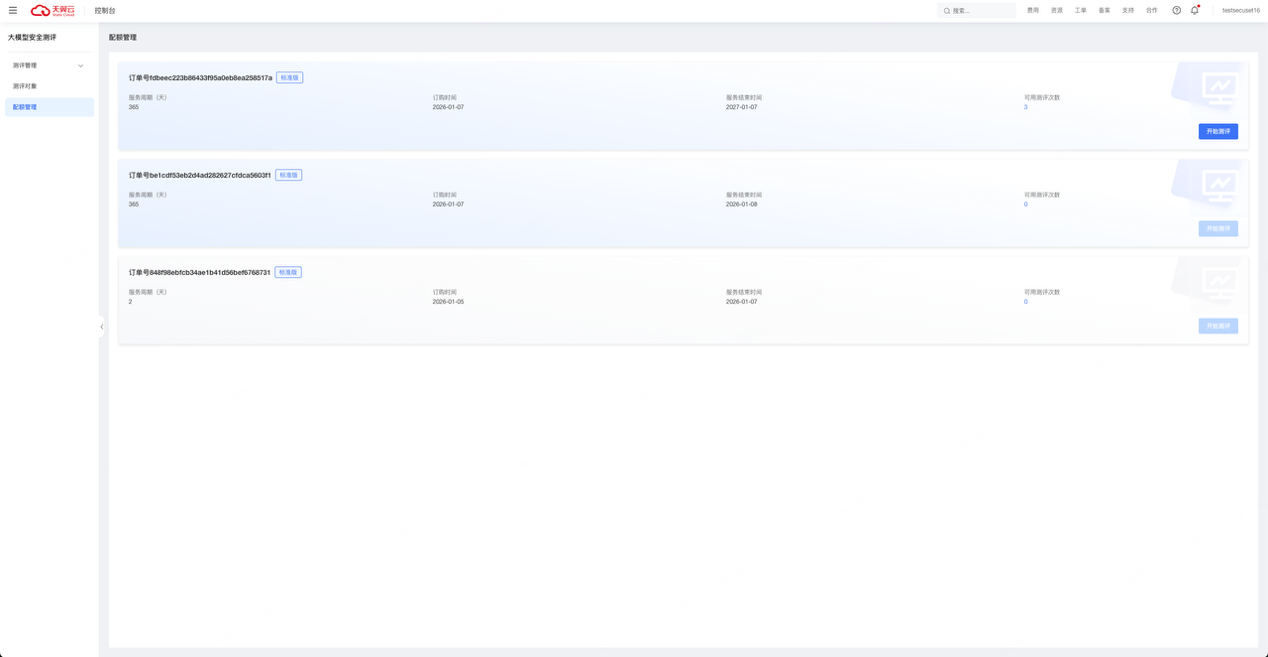
Task: Collapse sidebar with the edge arrow handle
Action: click(101, 327)
